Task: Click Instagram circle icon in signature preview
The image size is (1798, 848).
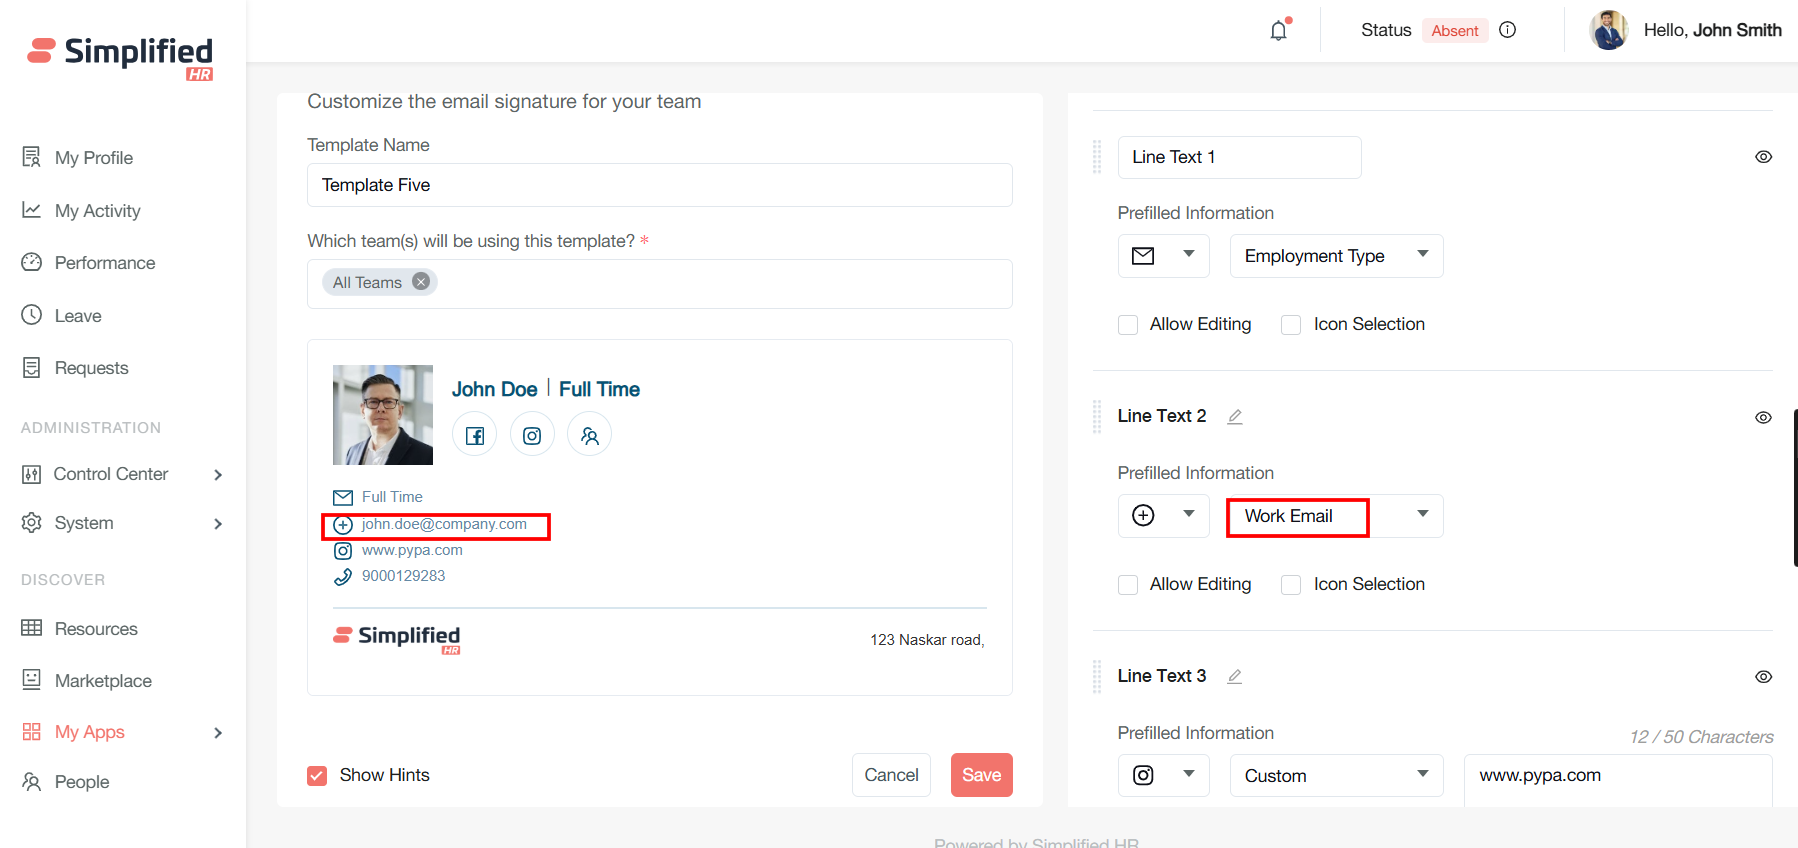Action: [x=532, y=435]
